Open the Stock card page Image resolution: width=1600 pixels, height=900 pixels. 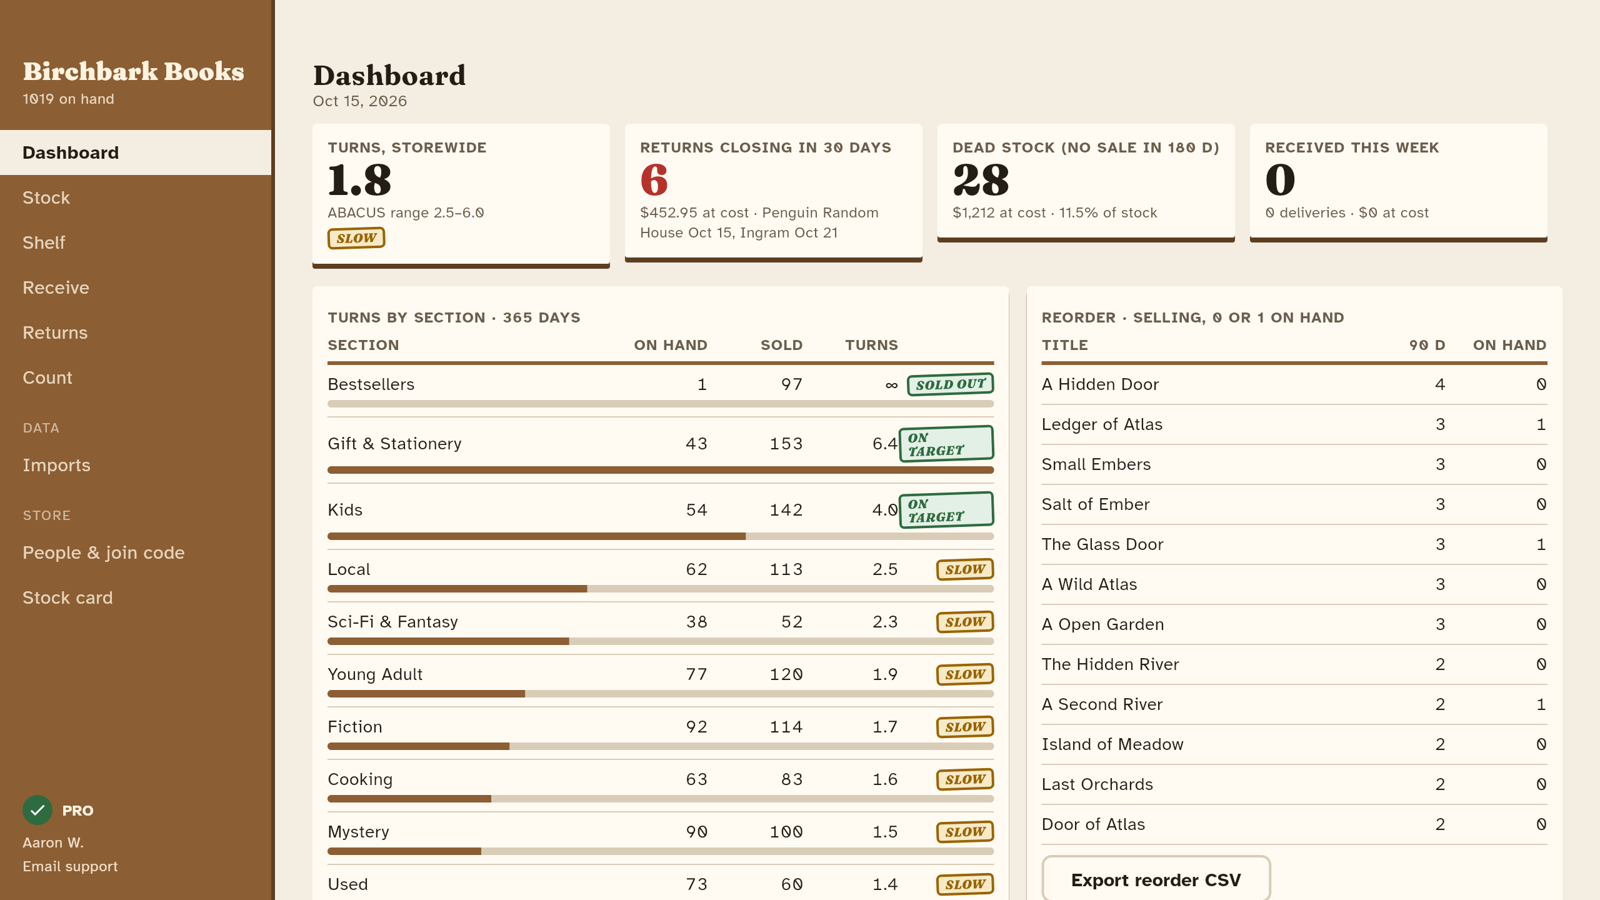pyautogui.click(x=136, y=597)
